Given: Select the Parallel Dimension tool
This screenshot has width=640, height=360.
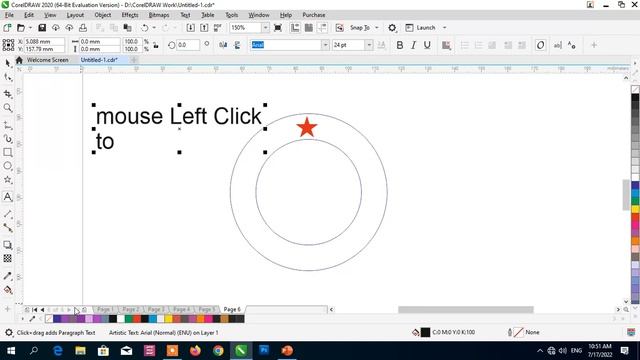Looking at the screenshot, I should point(8,214).
